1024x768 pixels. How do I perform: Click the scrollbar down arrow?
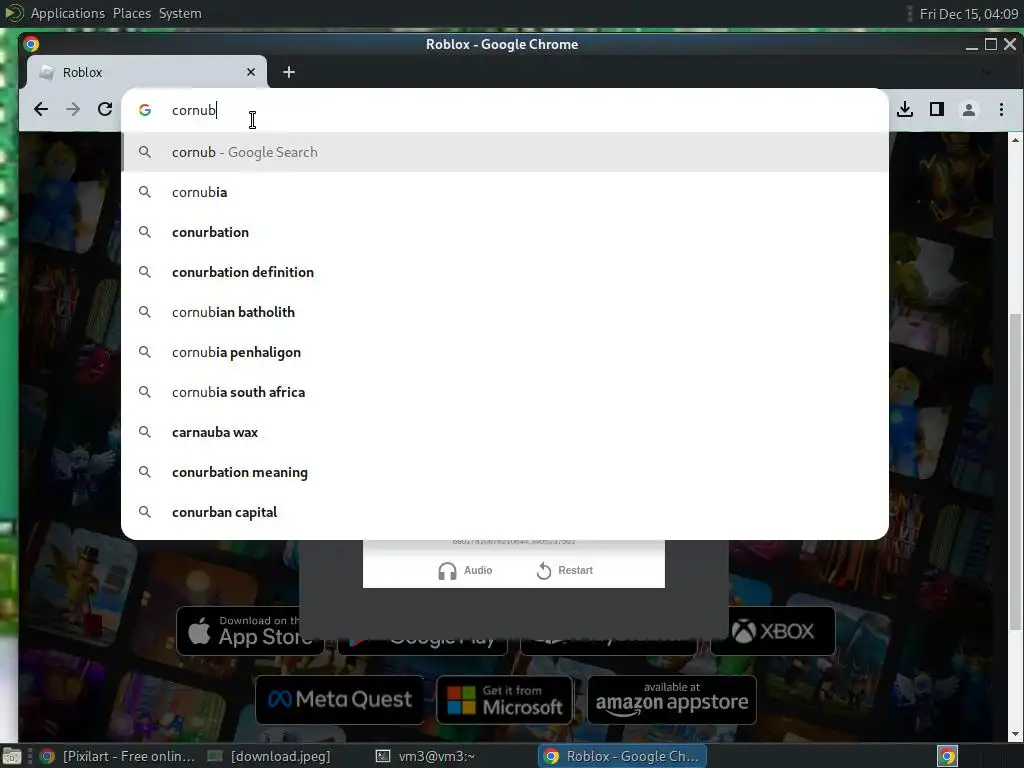pos(1015,735)
